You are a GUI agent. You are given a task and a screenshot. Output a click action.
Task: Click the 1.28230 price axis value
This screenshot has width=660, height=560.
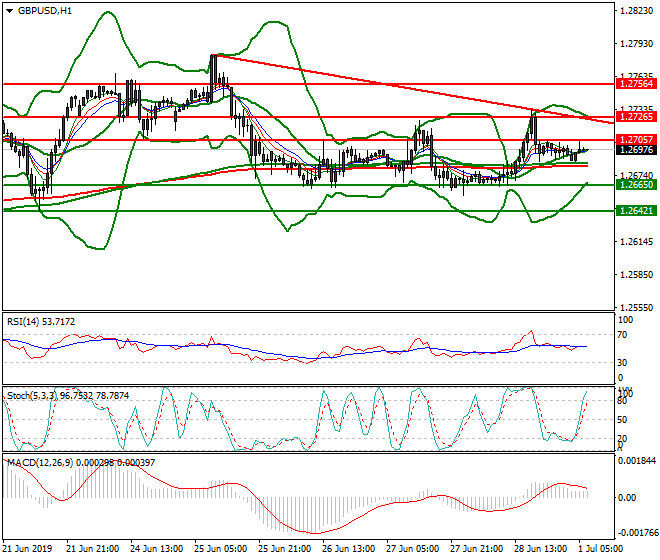[x=637, y=11]
